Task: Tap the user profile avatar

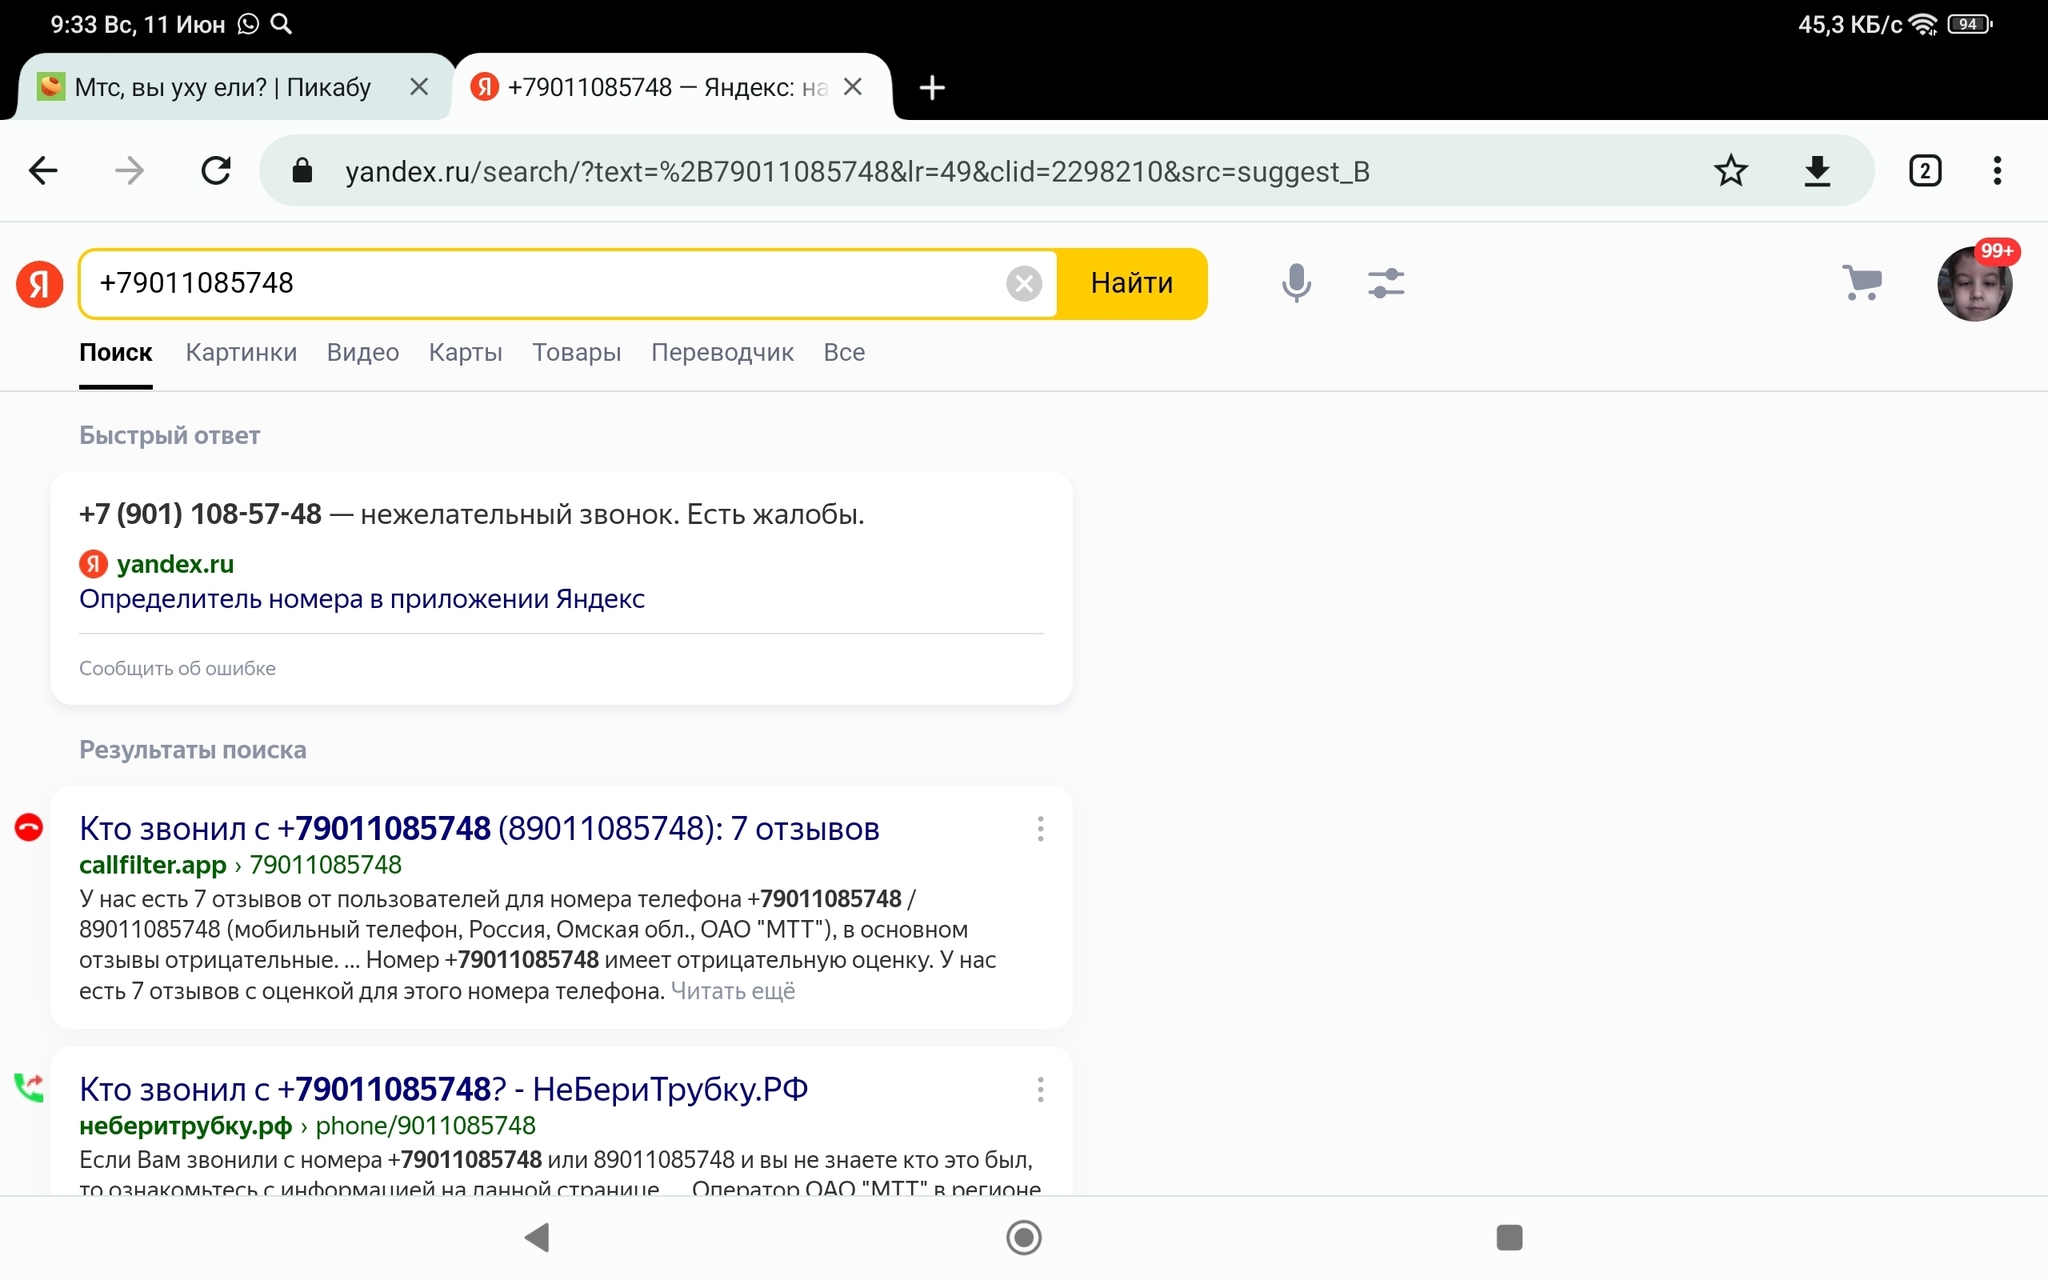Action: coord(1974,285)
